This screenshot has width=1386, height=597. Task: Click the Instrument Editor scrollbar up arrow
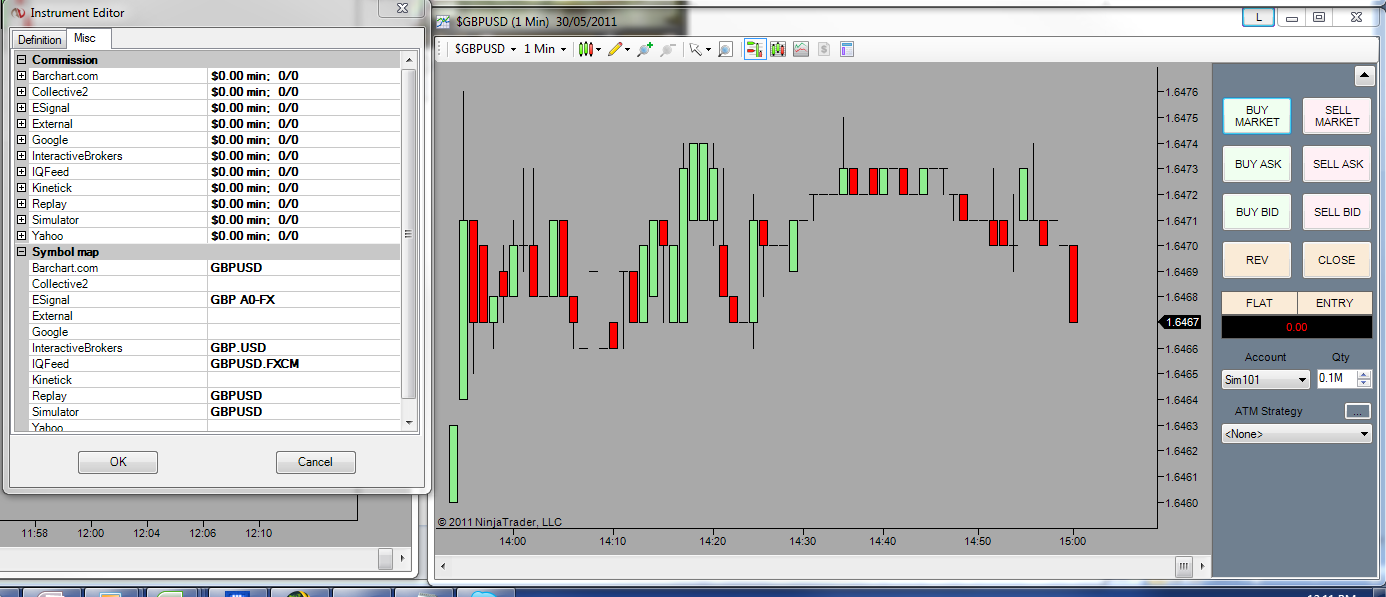click(408, 60)
